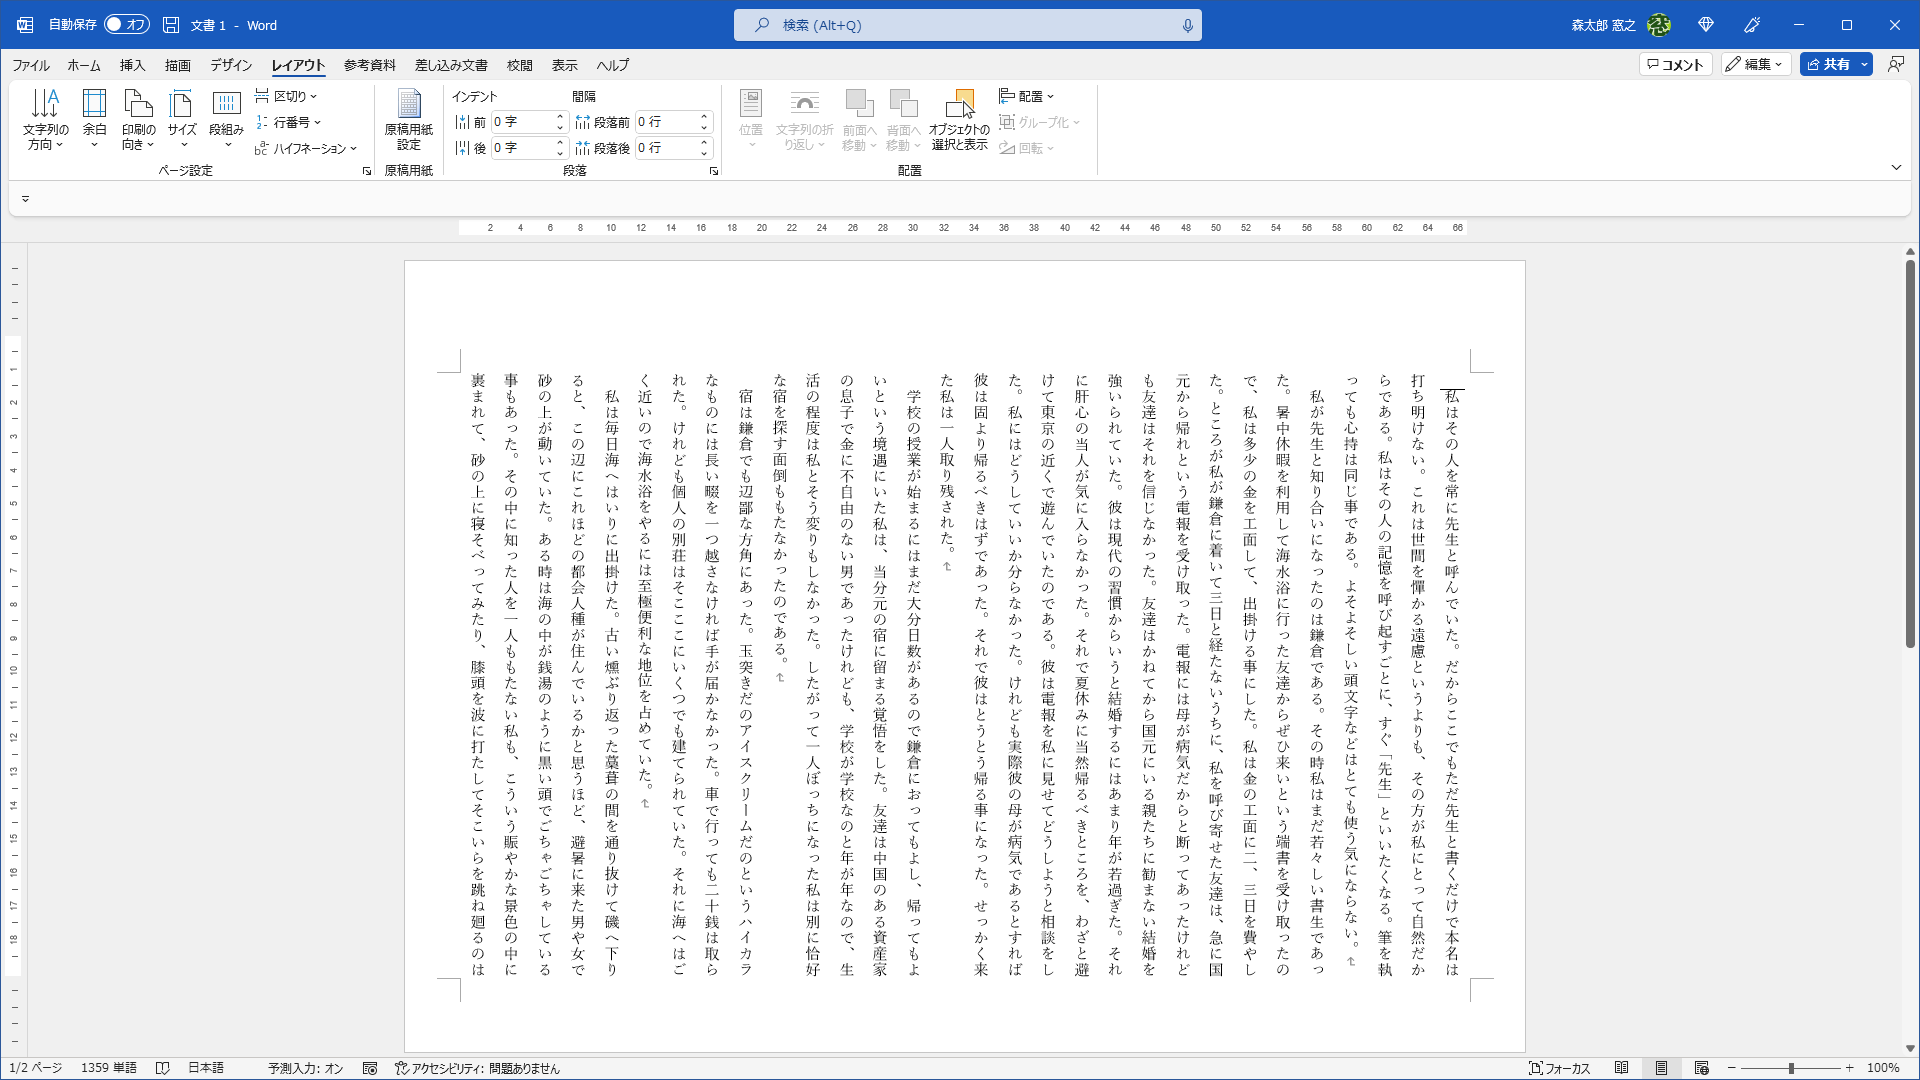Expand the 区切り breaks dropdown
Viewport: 1920px width, 1080px height.
tap(288, 95)
